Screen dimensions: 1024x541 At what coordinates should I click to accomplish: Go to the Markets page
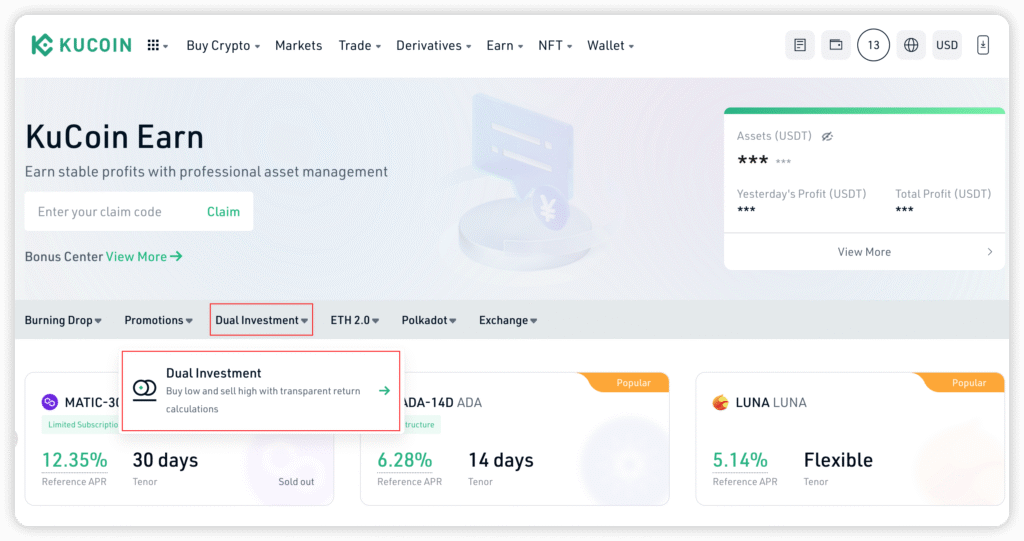point(298,45)
